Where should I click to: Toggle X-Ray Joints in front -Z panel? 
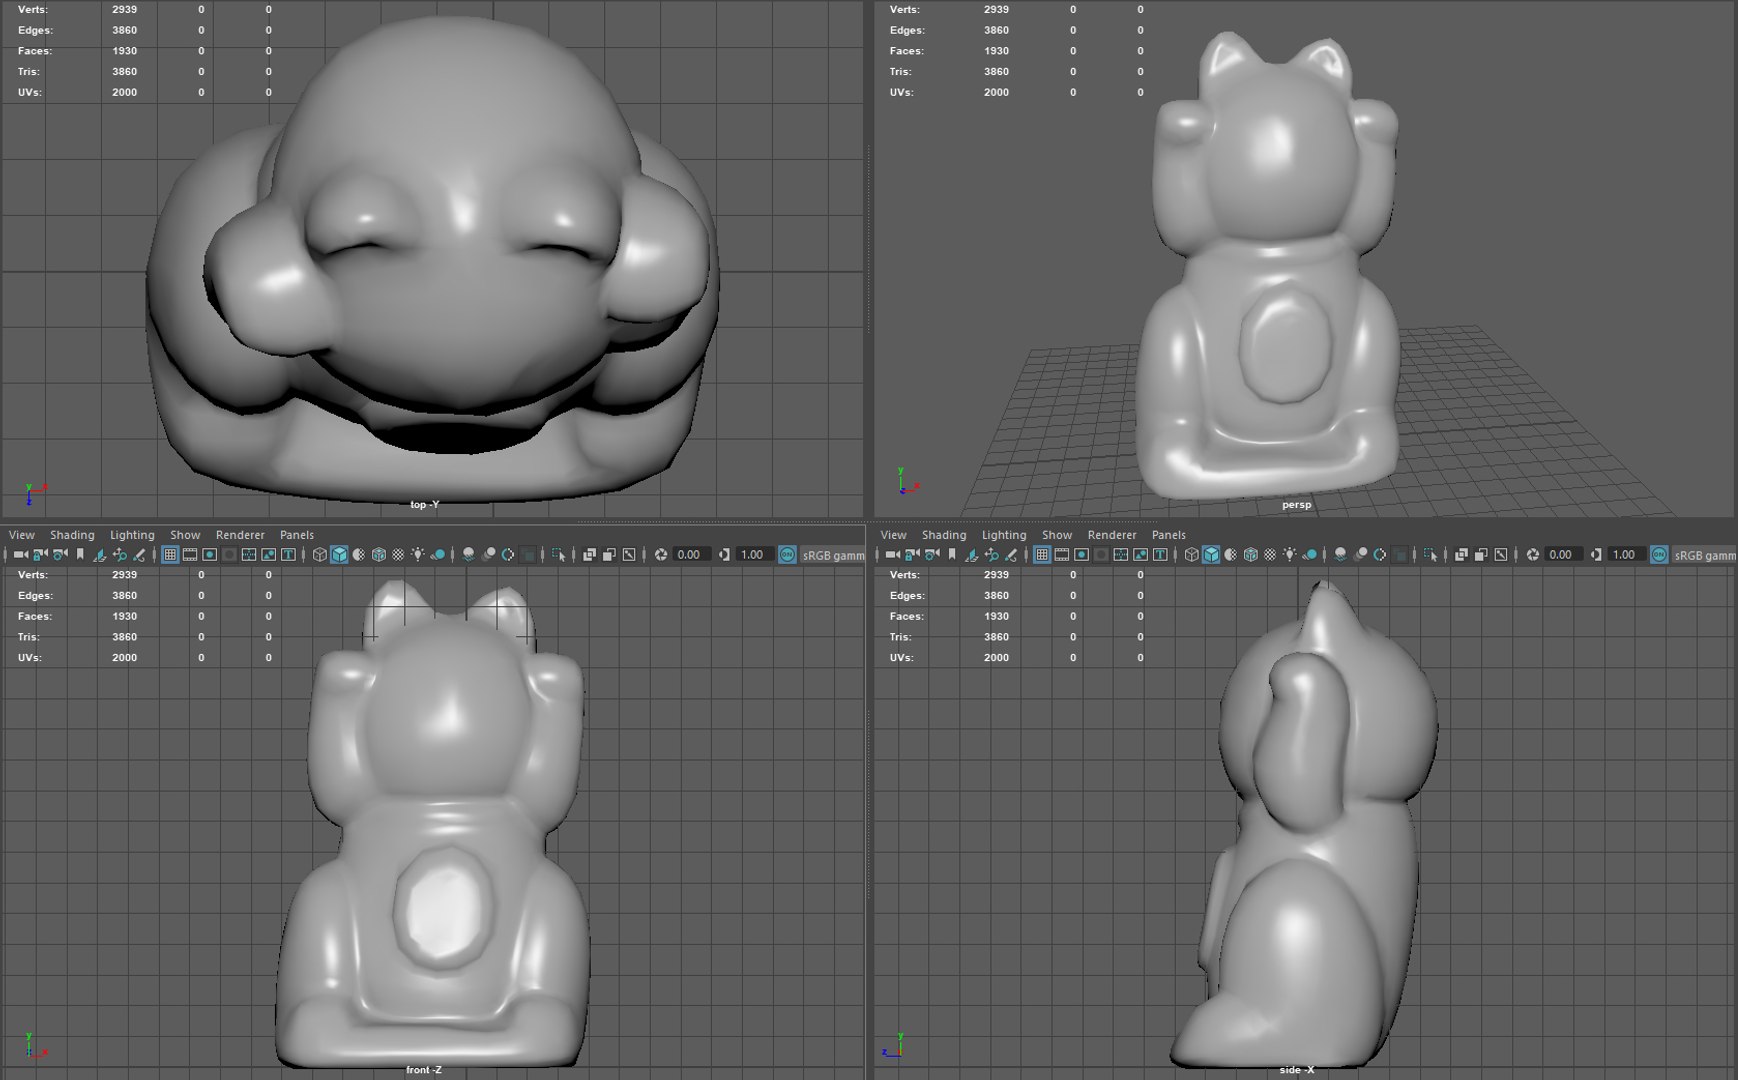click(x=629, y=555)
